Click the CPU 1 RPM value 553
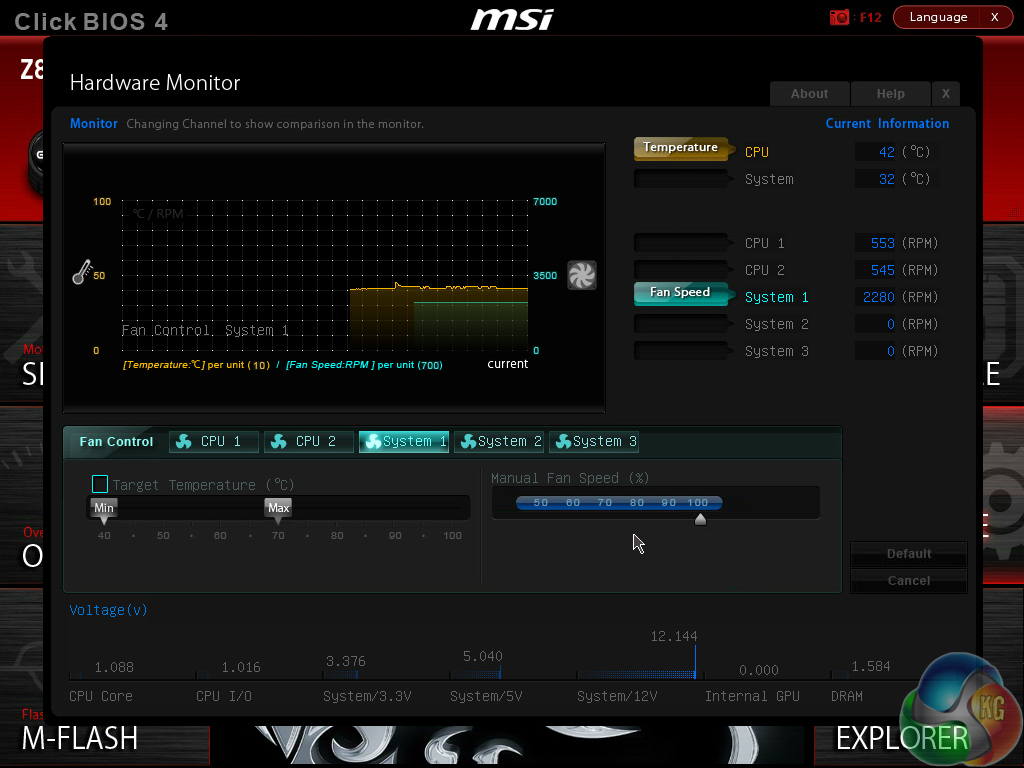 [882, 243]
